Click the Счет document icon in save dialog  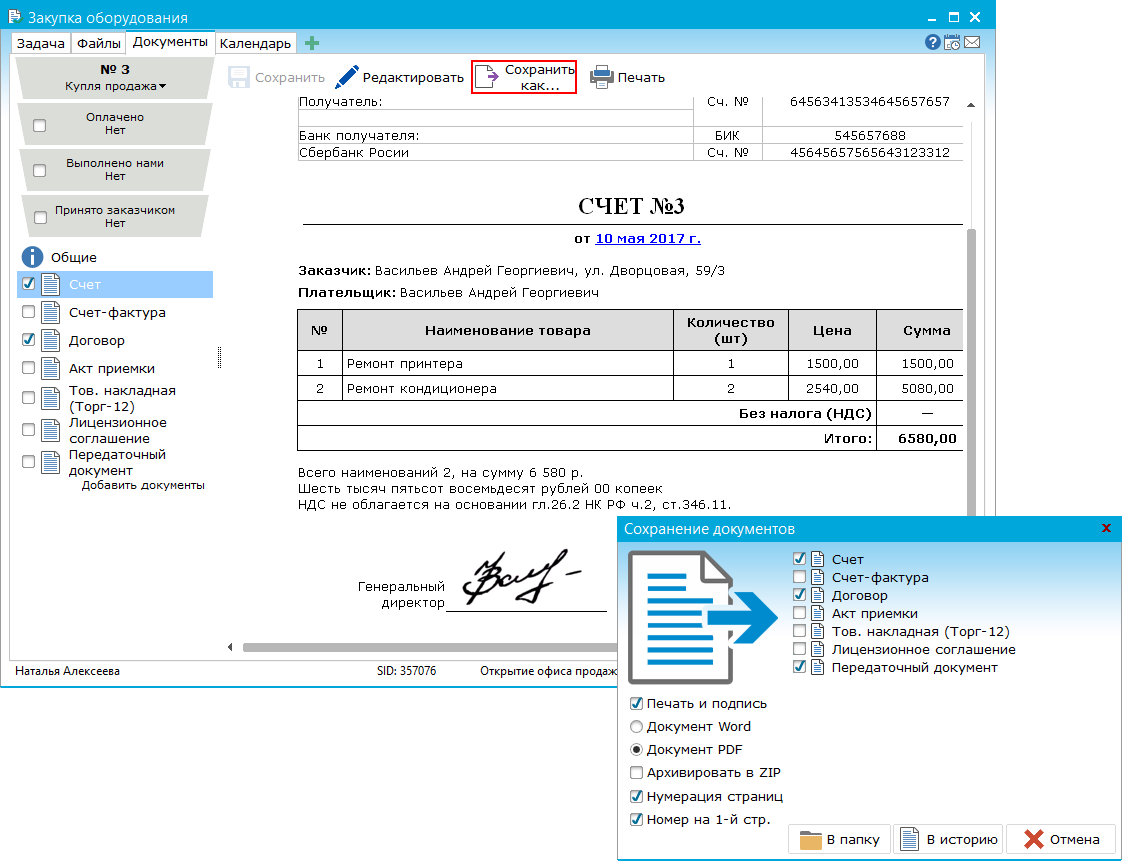(x=817, y=559)
